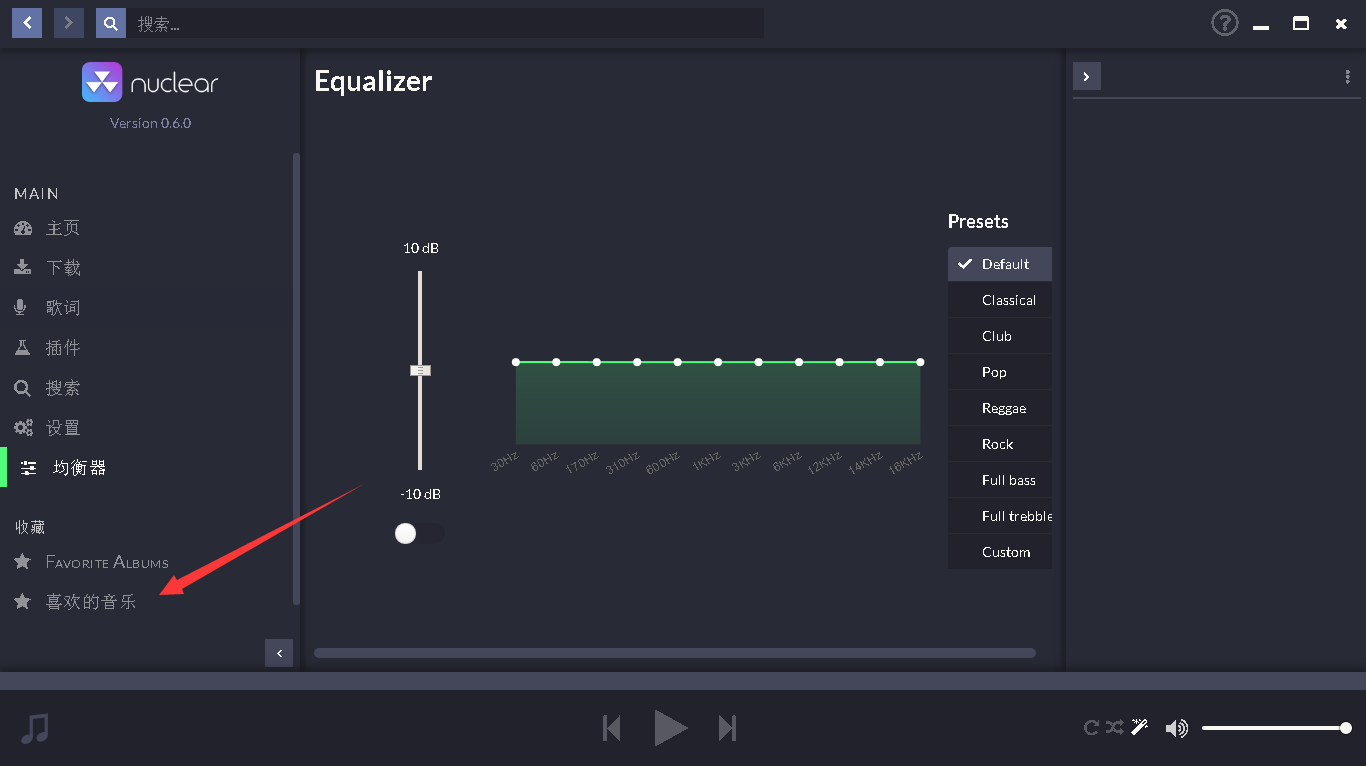Open Favorite Albums

coord(106,562)
